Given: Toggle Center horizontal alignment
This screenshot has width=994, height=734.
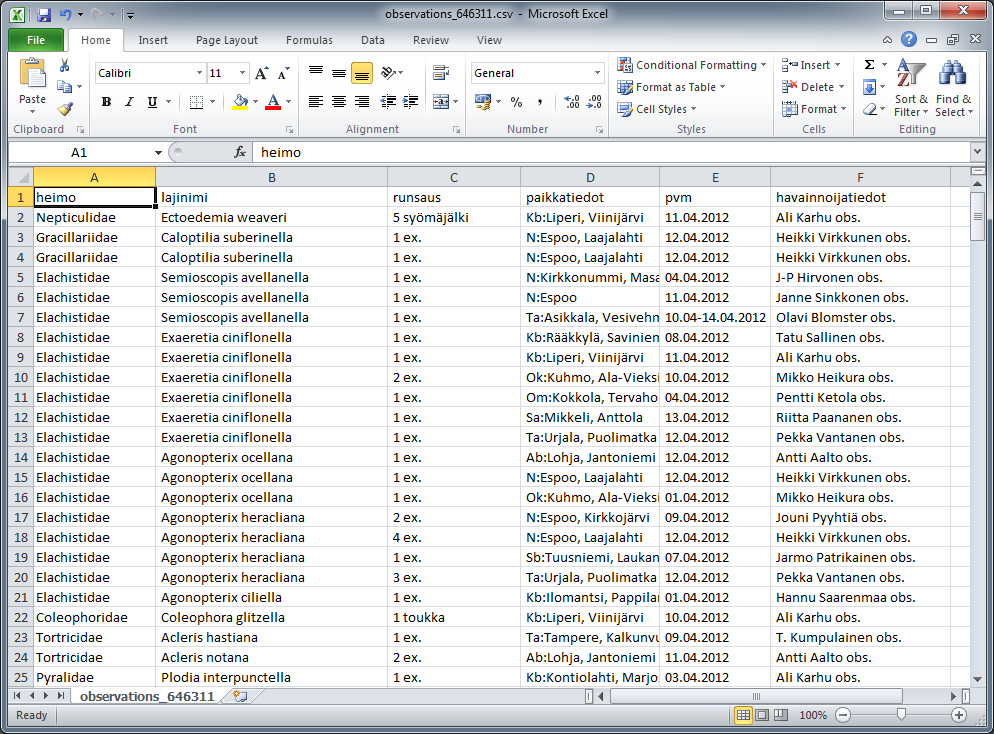Looking at the screenshot, I should [x=339, y=101].
